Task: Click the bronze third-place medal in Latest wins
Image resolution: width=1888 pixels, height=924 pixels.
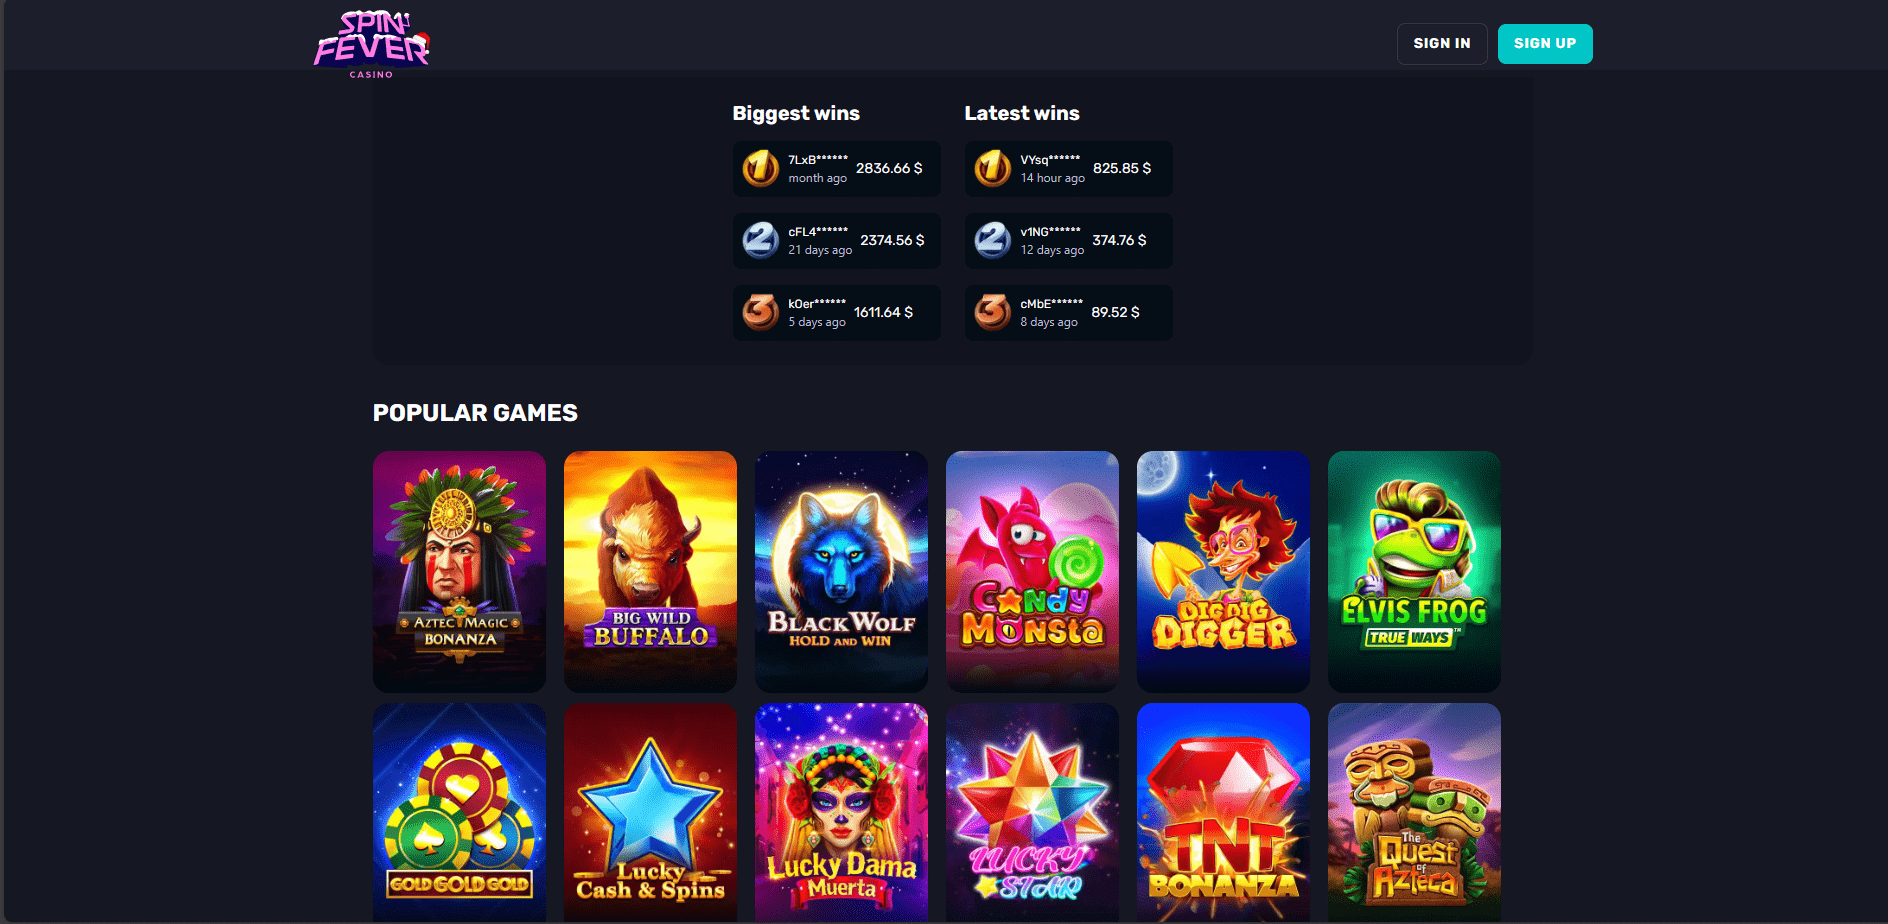Action: (x=993, y=312)
